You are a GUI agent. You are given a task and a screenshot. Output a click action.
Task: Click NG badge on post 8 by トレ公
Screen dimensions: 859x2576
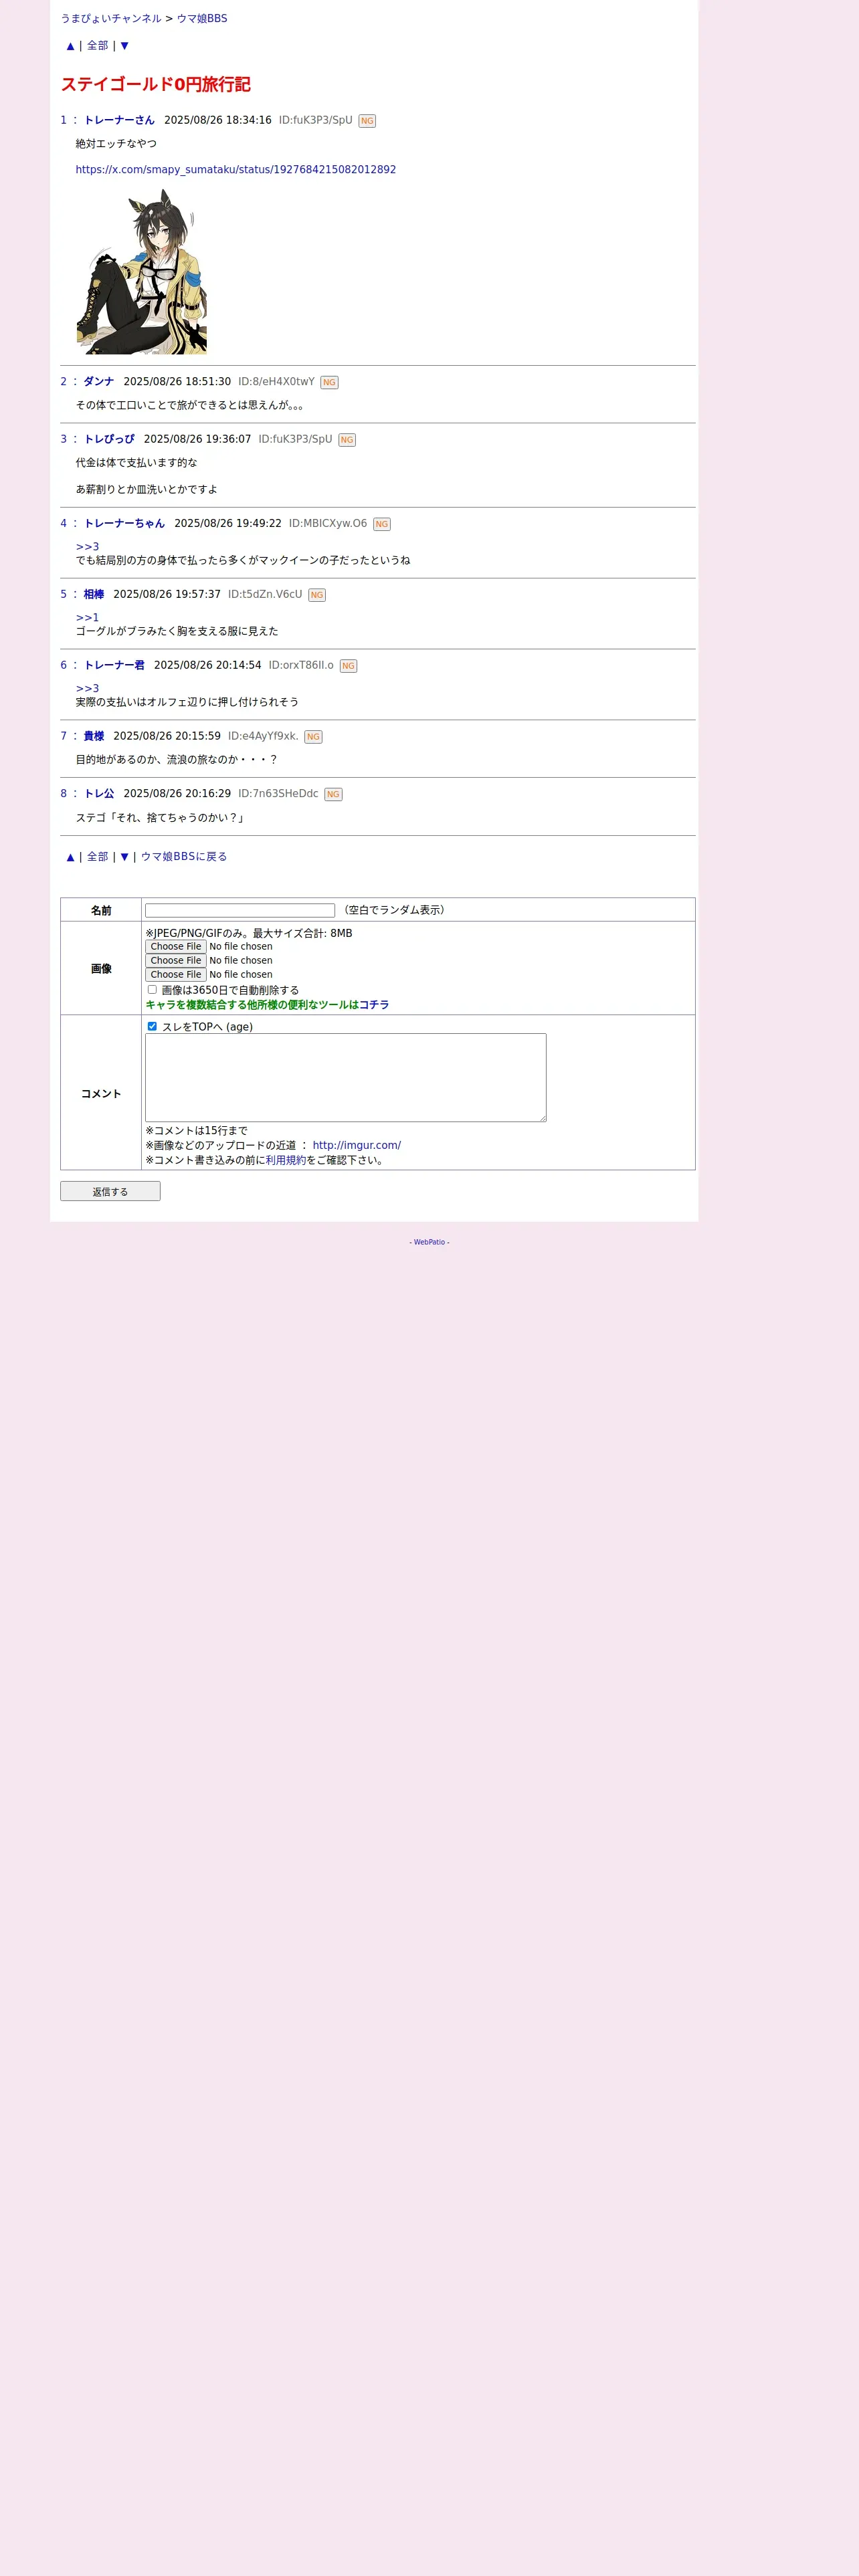pyautogui.click(x=333, y=795)
